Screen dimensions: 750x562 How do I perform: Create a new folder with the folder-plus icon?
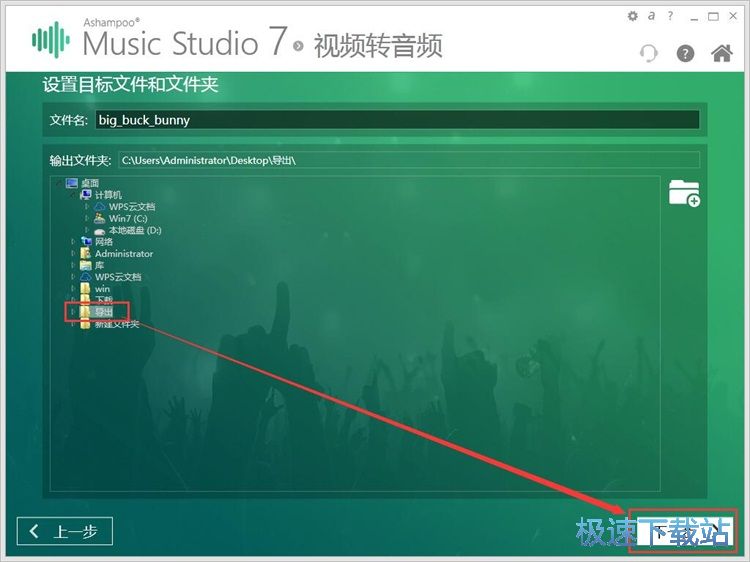tap(684, 193)
